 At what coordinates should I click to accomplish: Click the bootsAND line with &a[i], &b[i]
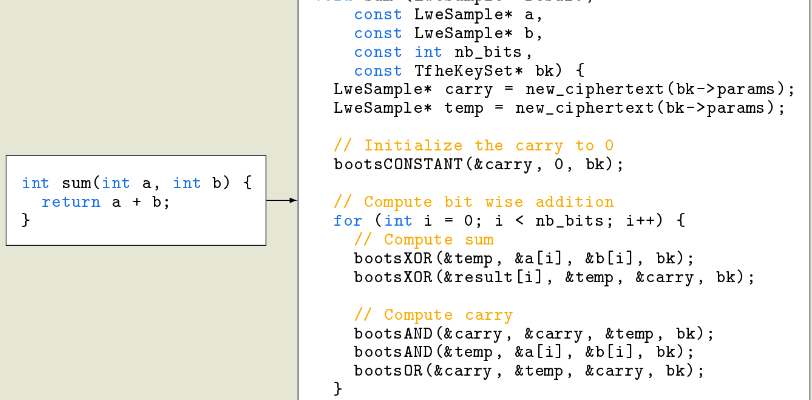click(x=524, y=352)
